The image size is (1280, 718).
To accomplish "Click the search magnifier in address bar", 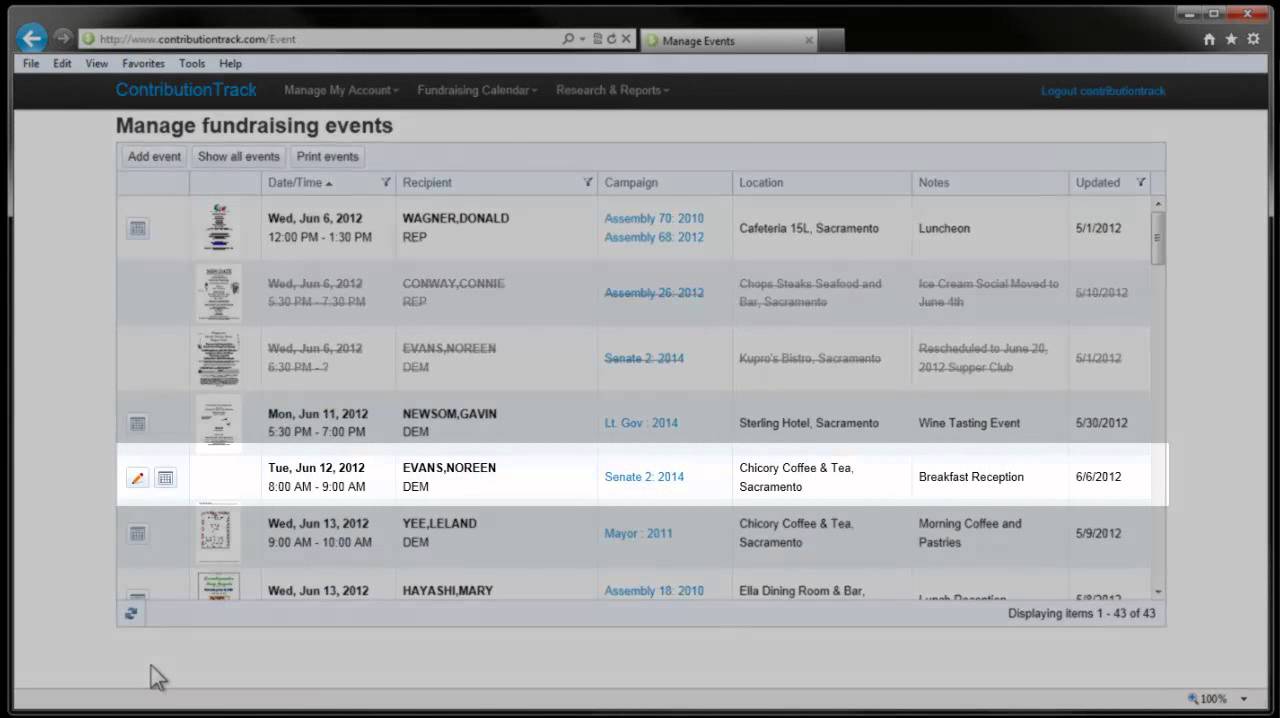I will click(x=568, y=39).
